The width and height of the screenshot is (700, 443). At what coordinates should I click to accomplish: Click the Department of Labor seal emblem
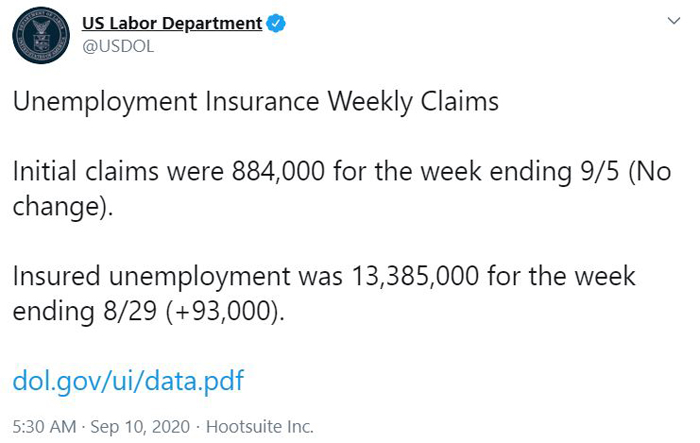point(41,35)
